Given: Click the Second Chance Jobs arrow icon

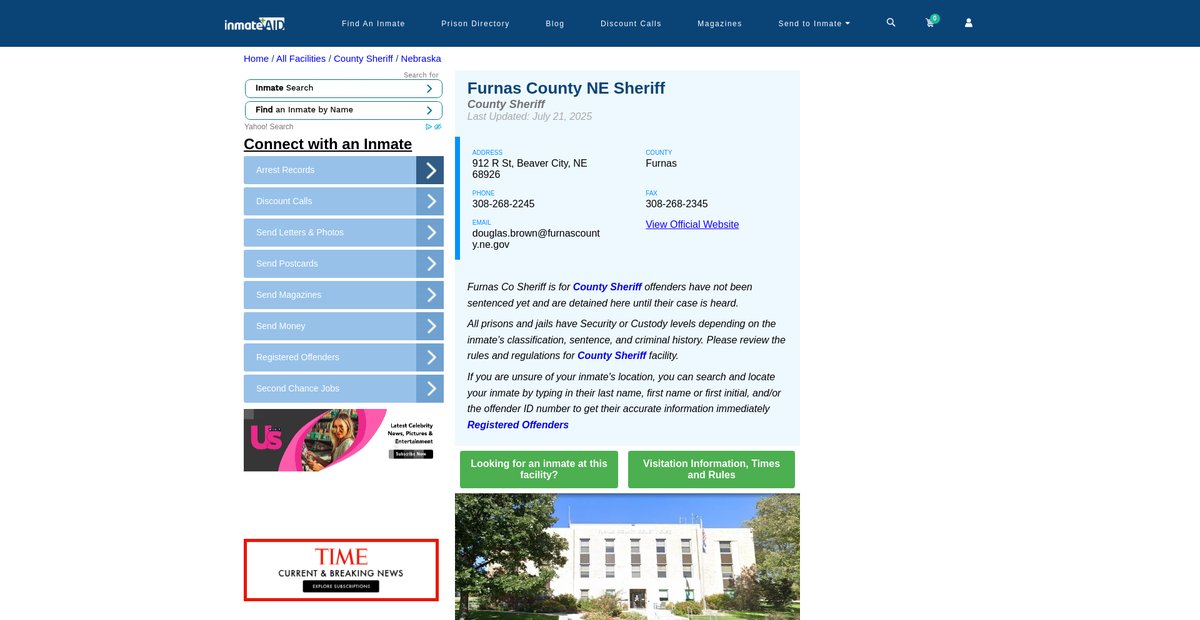Looking at the screenshot, I should click(x=430, y=388).
